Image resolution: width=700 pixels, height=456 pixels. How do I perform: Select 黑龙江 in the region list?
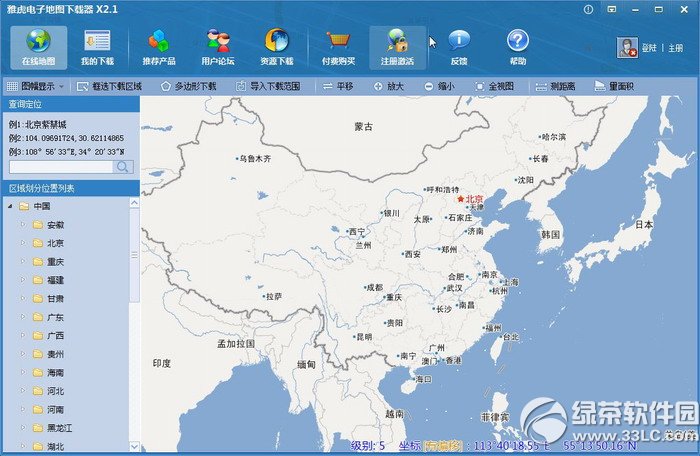pyautogui.click(x=59, y=428)
